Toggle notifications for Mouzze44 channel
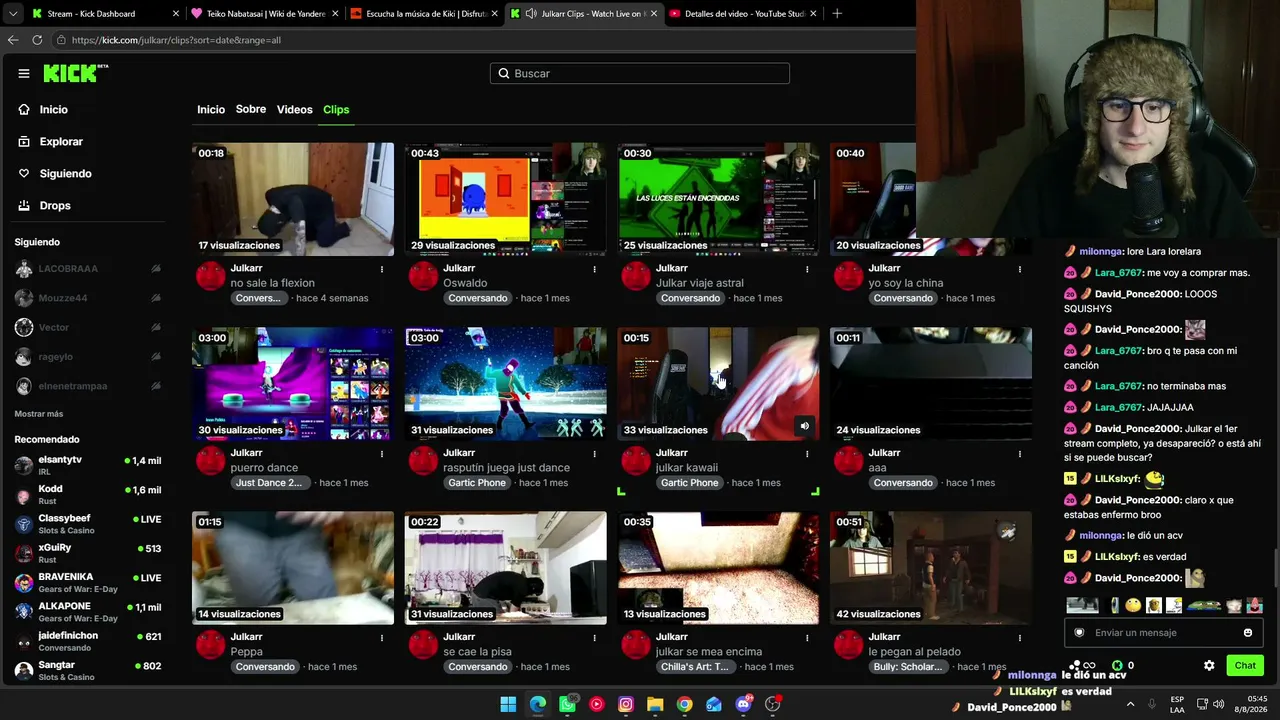Viewport: 1280px width, 720px height. (x=156, y=298)
